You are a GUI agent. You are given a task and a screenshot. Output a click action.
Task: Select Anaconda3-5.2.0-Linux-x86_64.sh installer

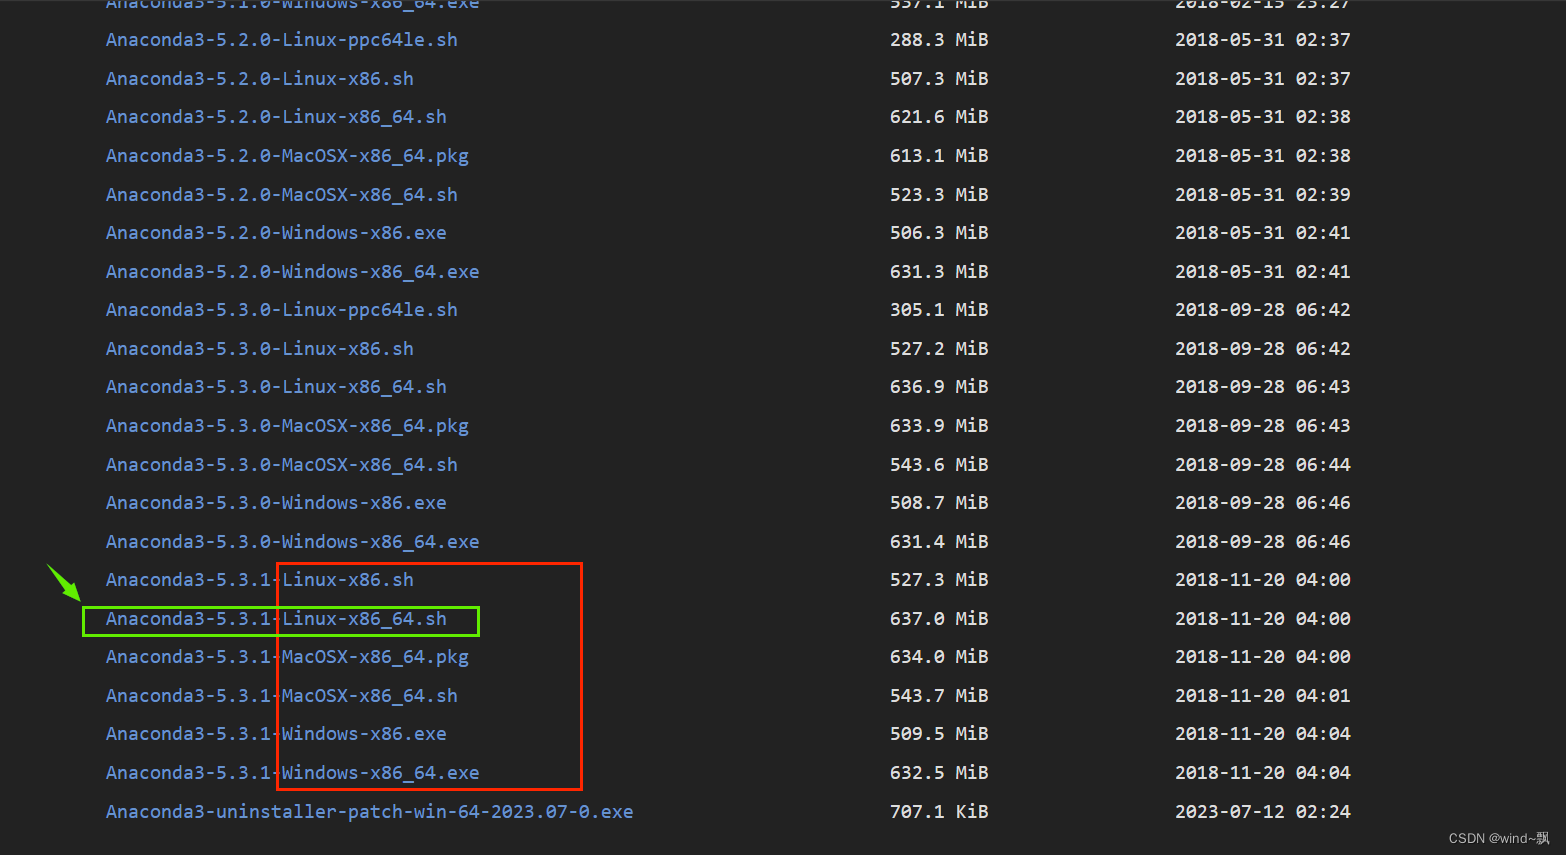(x=276, y=116)
